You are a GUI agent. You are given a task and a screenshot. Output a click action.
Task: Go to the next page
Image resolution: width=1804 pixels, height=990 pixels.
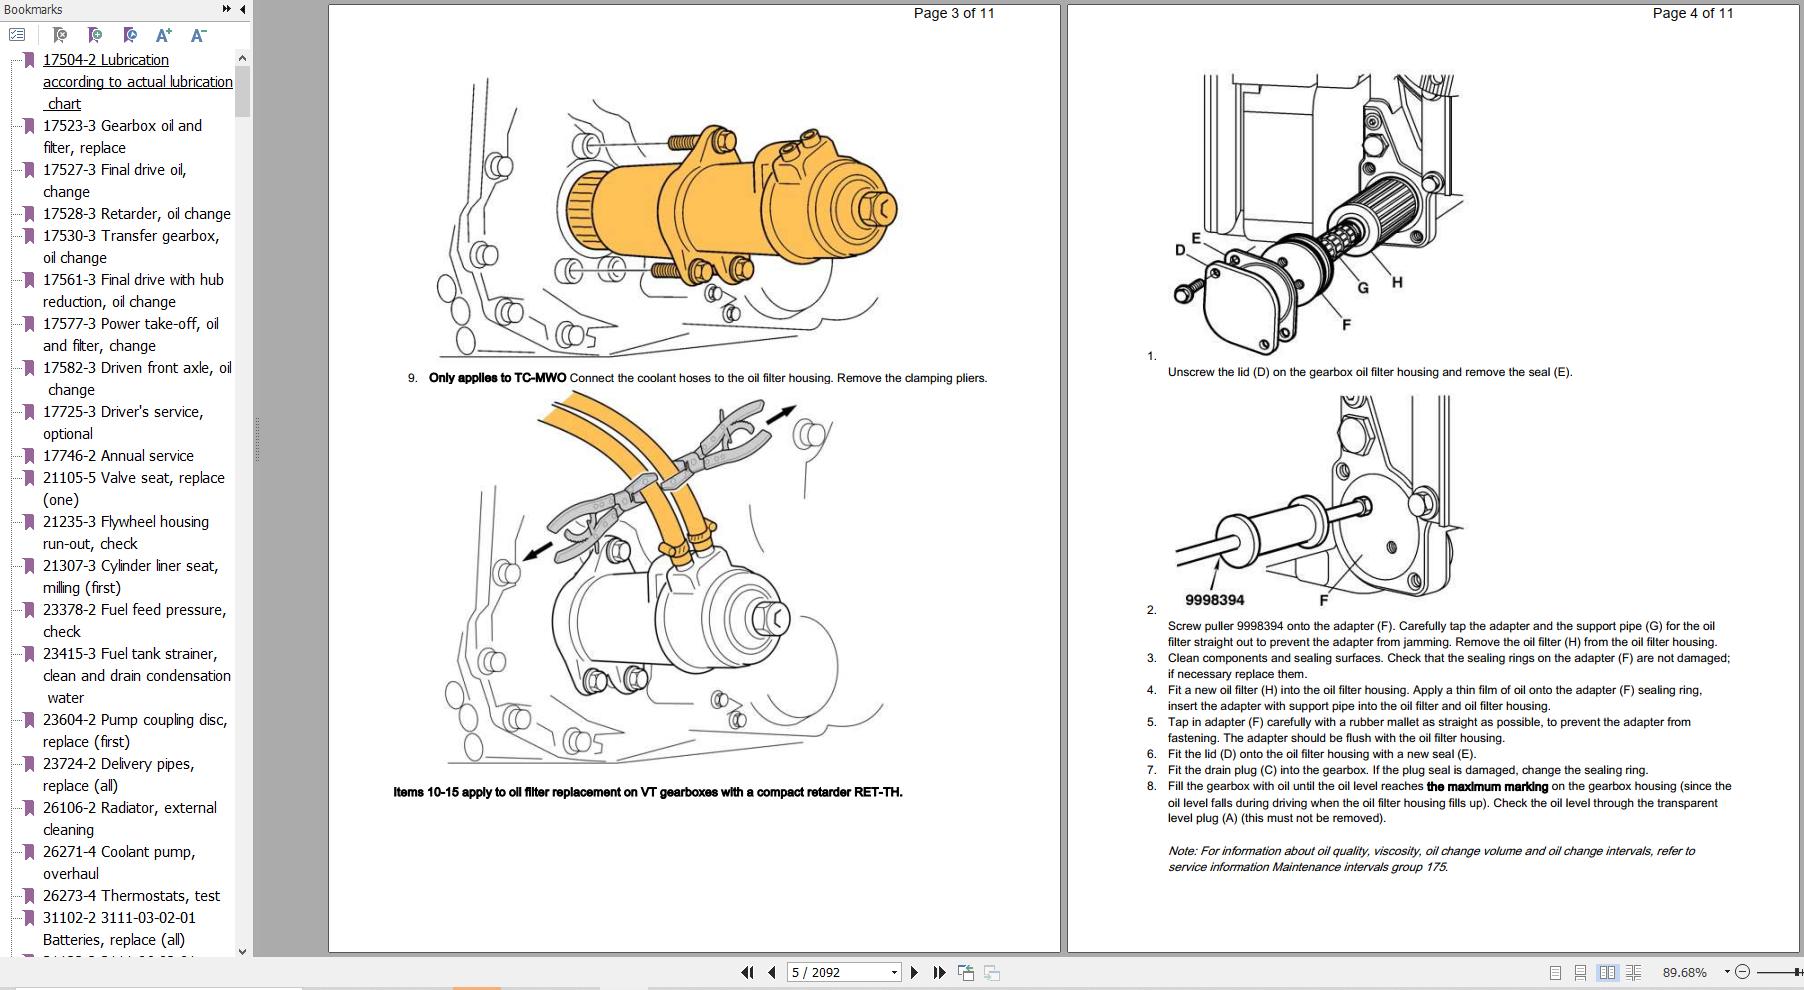914,972
